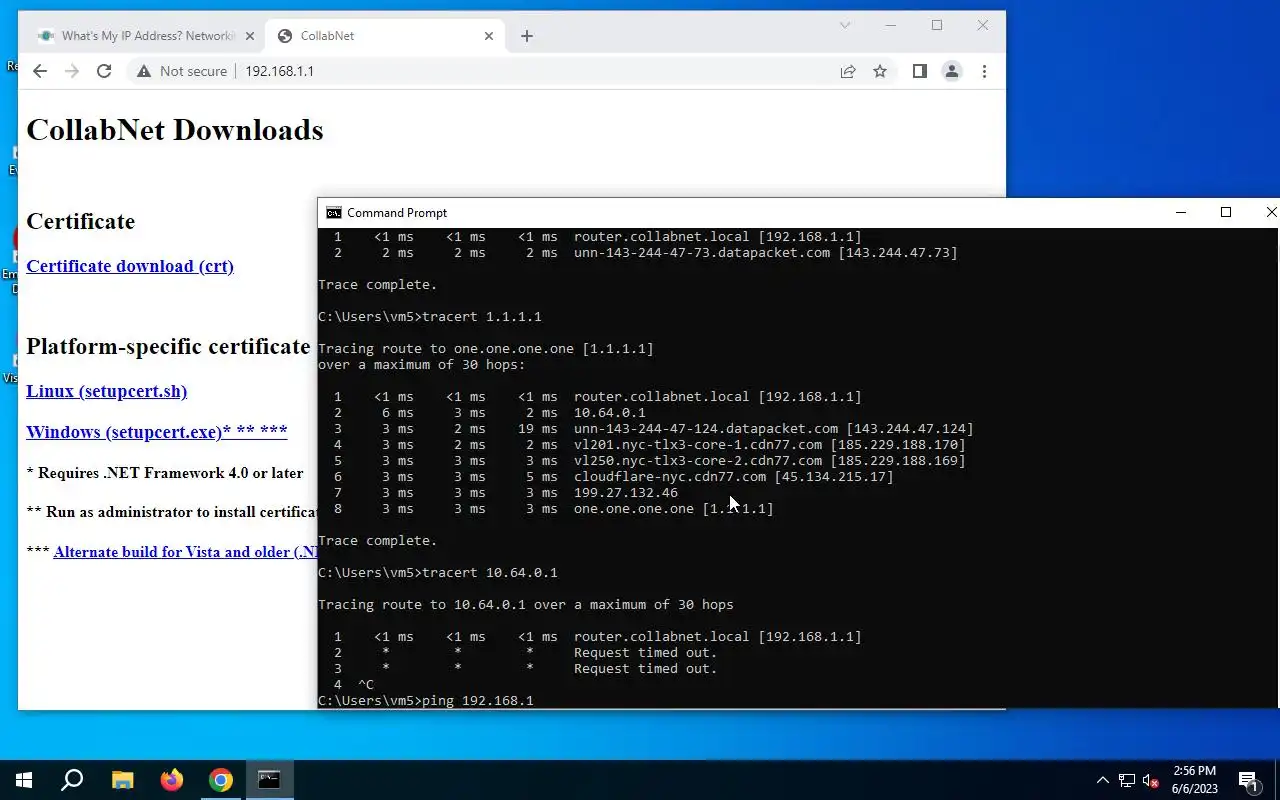Open Chrome tab search chevron
The height and width of the screenshot is (800, 1280).
[x=845, y=25]
